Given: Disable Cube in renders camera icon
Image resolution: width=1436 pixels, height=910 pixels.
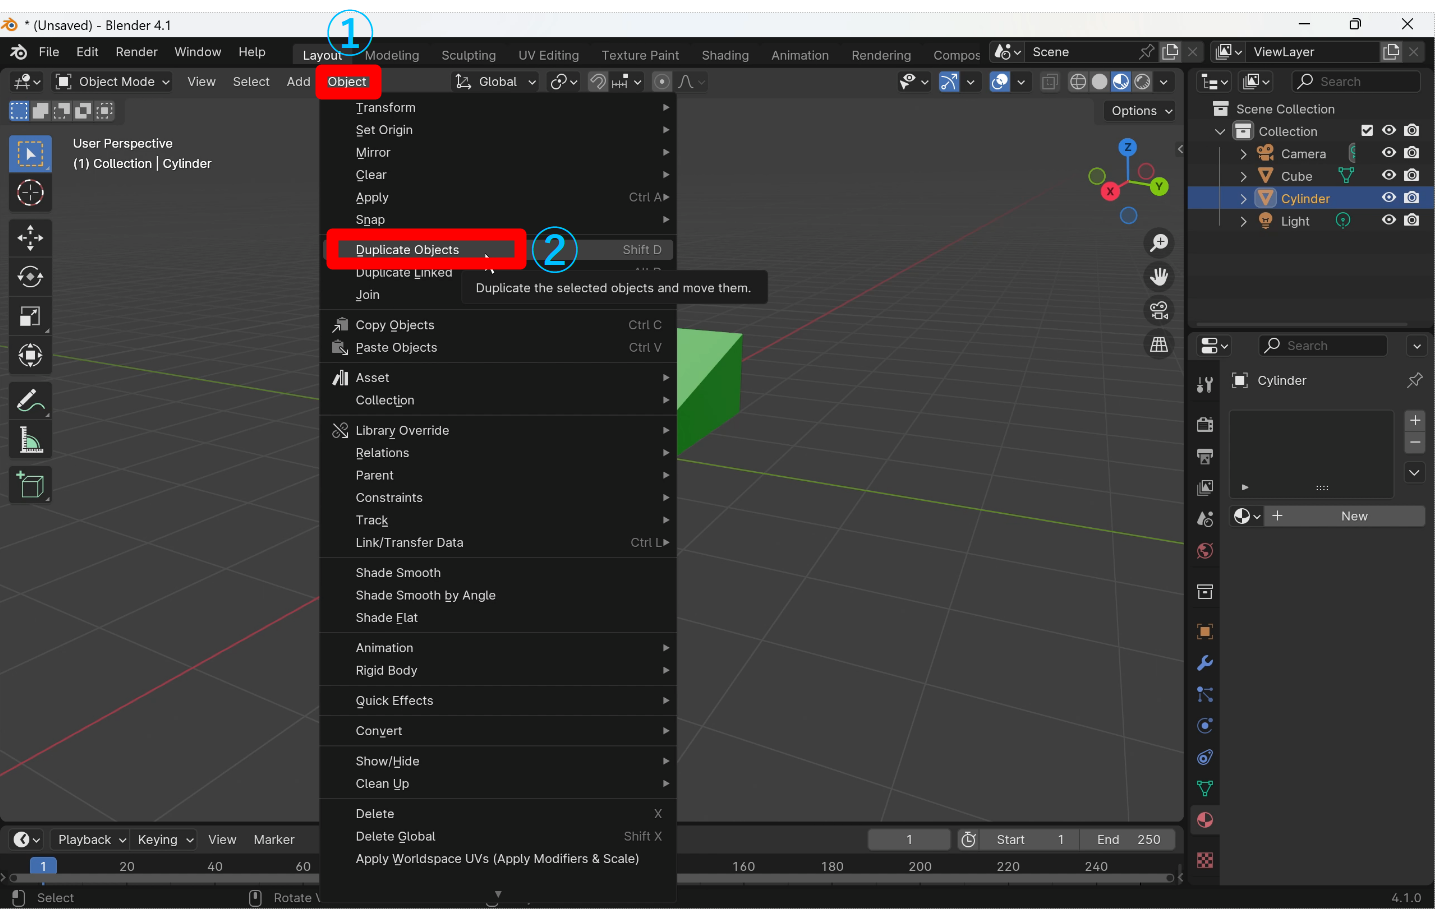Looking at the screenshot, I should coord(1412,175).
